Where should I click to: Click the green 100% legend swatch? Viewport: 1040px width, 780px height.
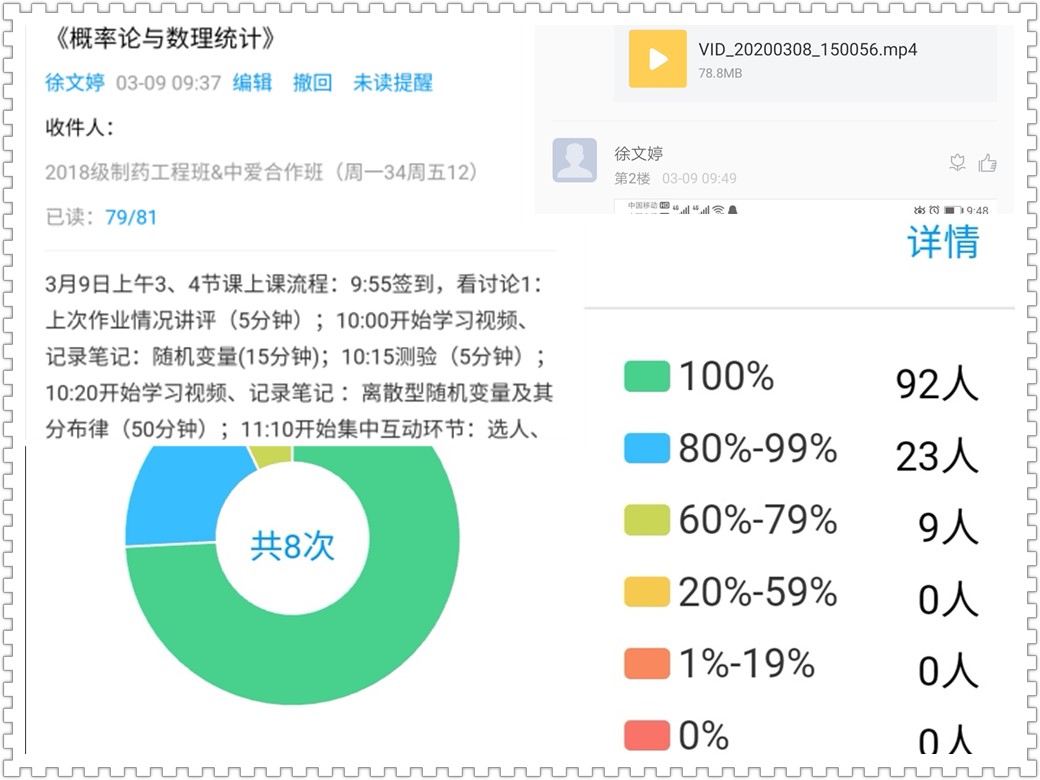point(646,377)
